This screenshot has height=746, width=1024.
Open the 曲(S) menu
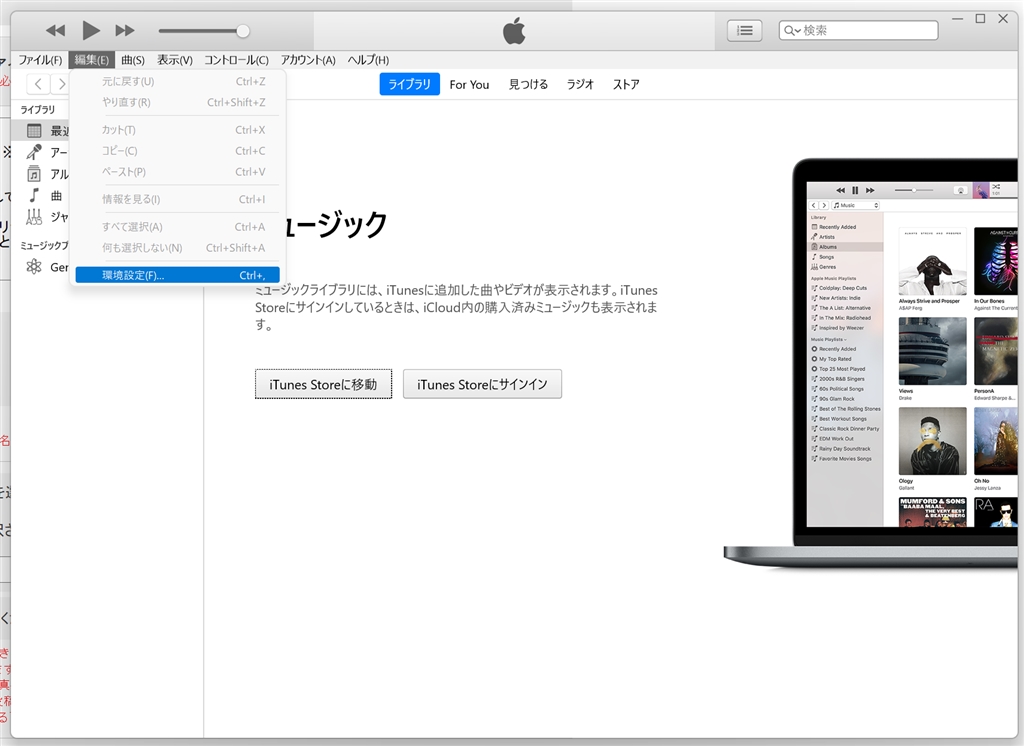tap(133, 60)
